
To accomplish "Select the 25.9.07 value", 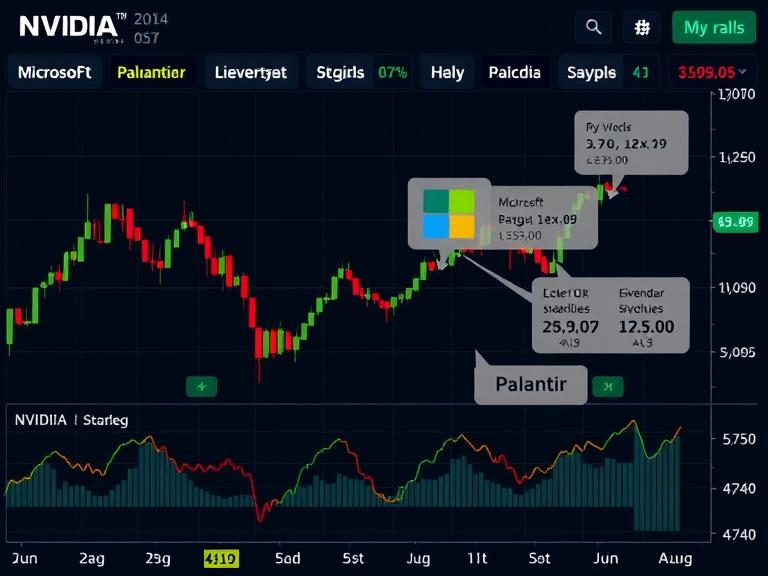I will pos(570,327).
